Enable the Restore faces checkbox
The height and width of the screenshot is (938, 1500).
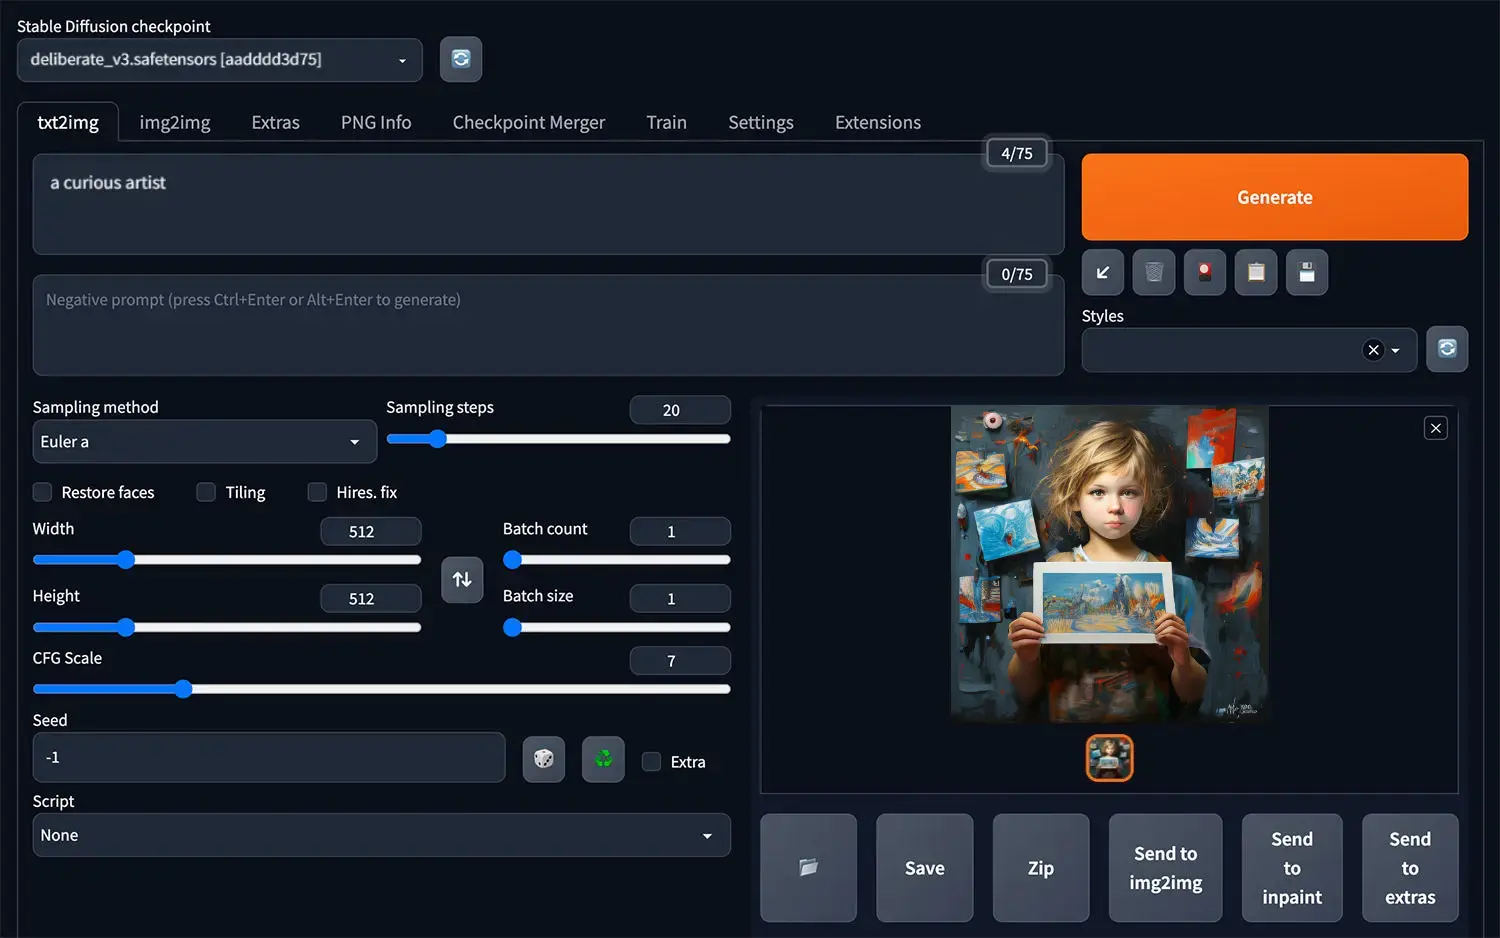(42, 492)
